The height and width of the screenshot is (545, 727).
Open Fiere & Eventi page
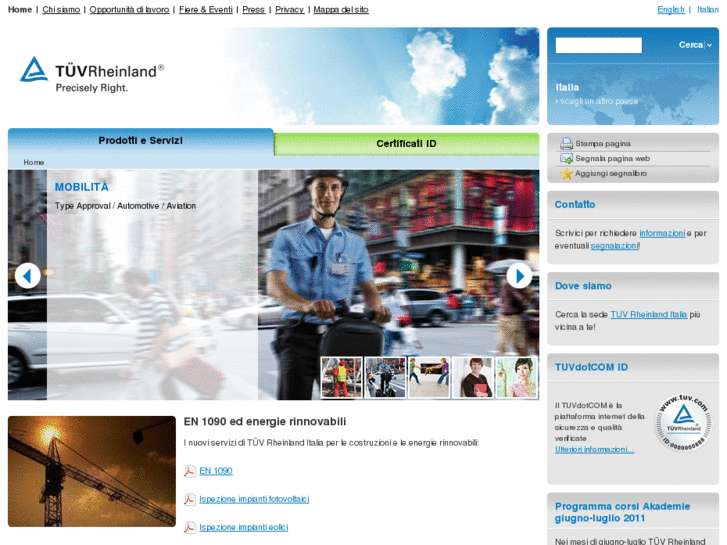point(206,9)
